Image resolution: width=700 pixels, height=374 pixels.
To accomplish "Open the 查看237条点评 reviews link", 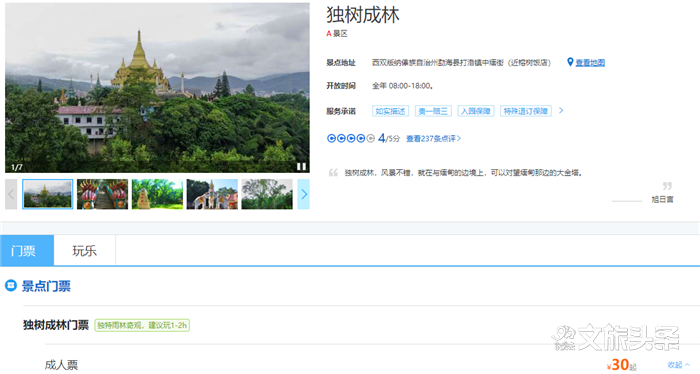I will tap(433, 139).
